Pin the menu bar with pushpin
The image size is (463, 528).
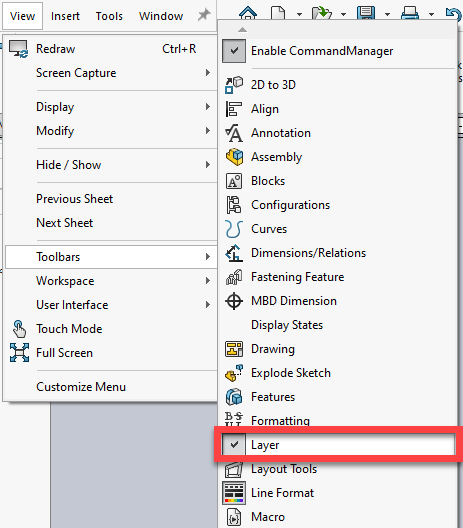click(204, 15)
